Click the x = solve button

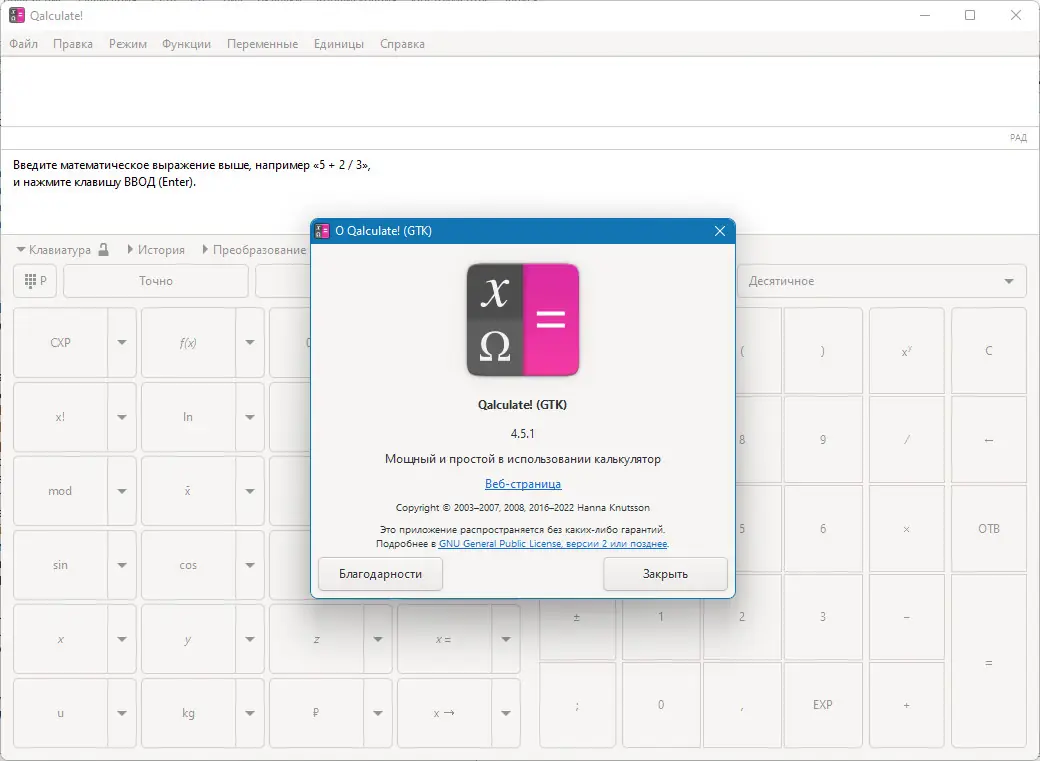tap(444, 640)
